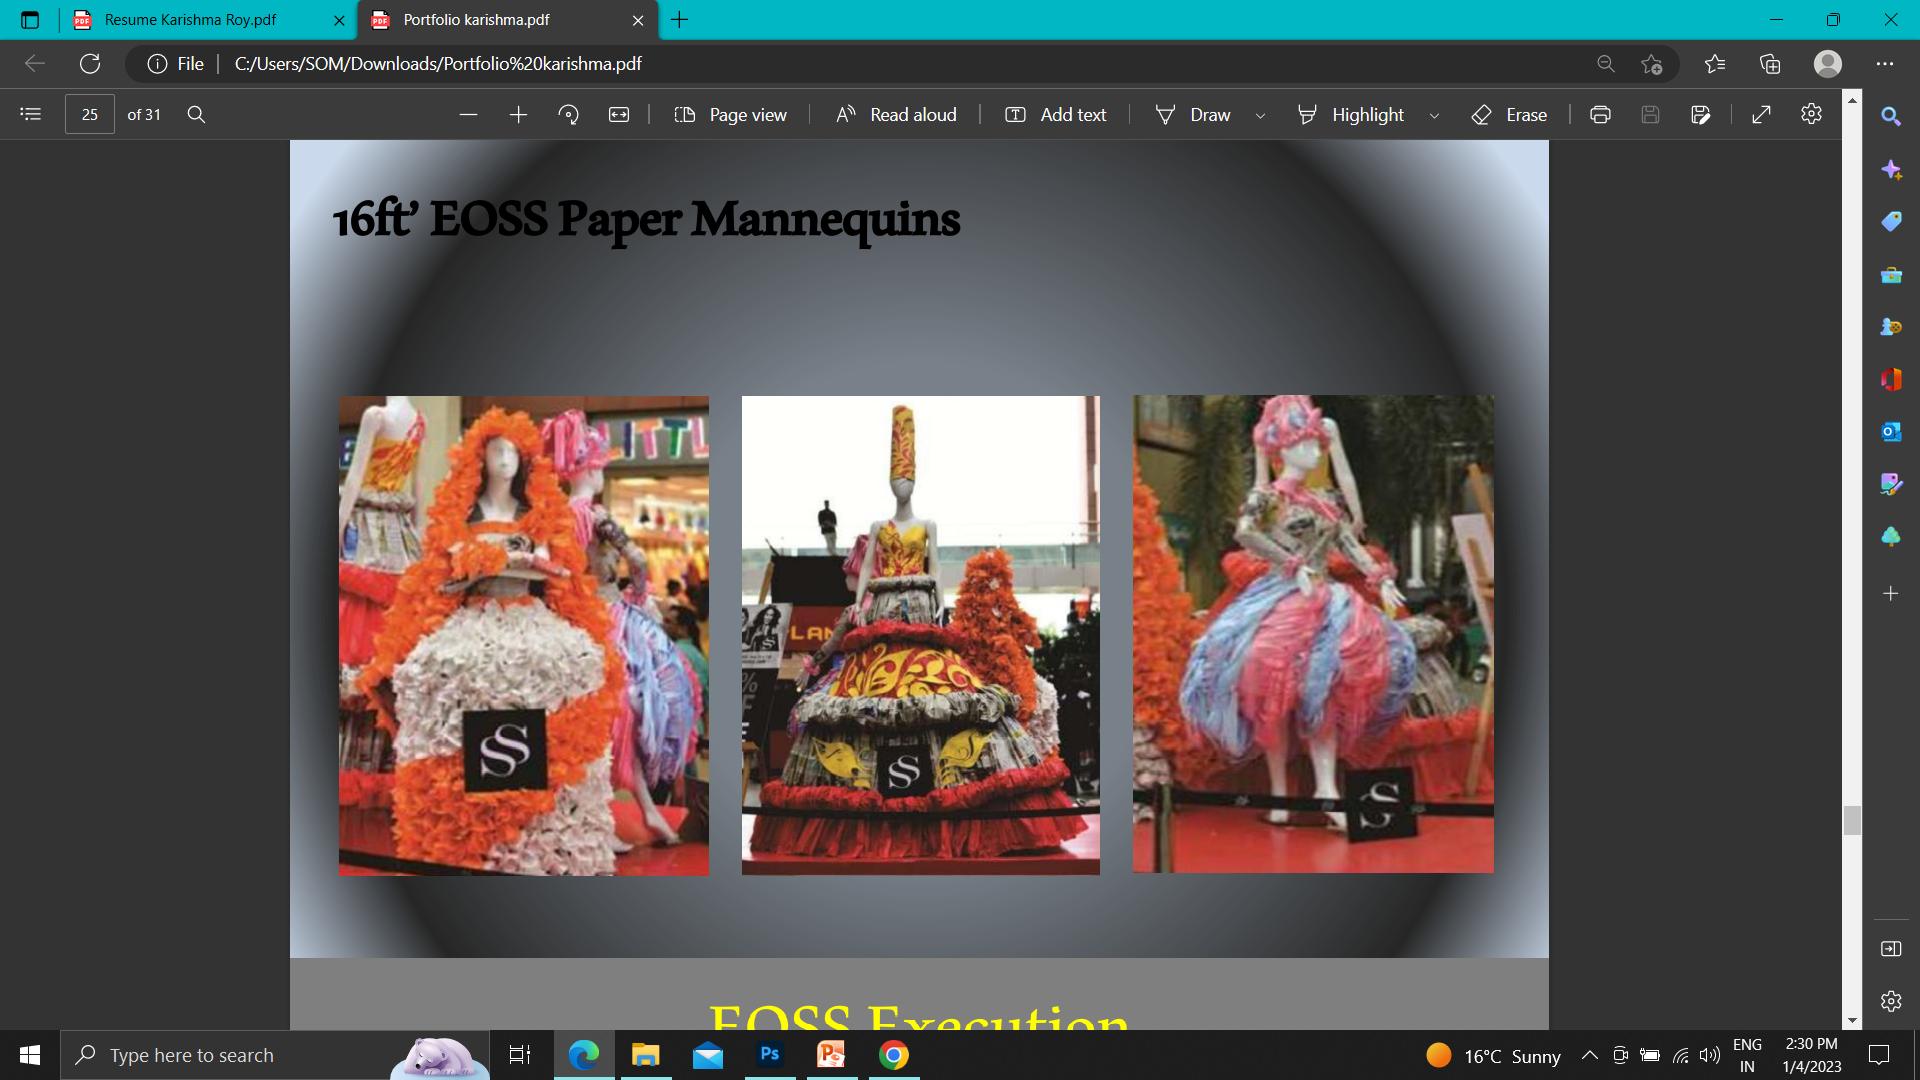Click the Save as icon

(x=1700, y=115)
